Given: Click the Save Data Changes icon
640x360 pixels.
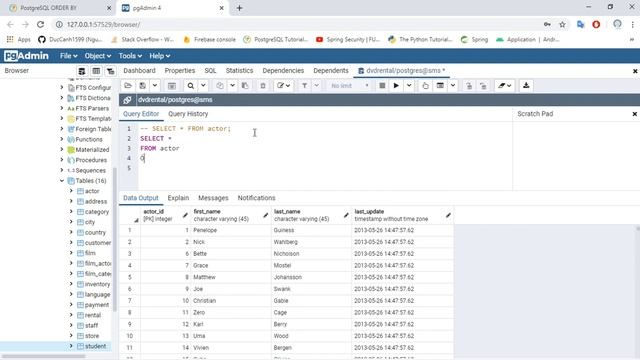Looking at the screenshot, I should click(172, 86).
